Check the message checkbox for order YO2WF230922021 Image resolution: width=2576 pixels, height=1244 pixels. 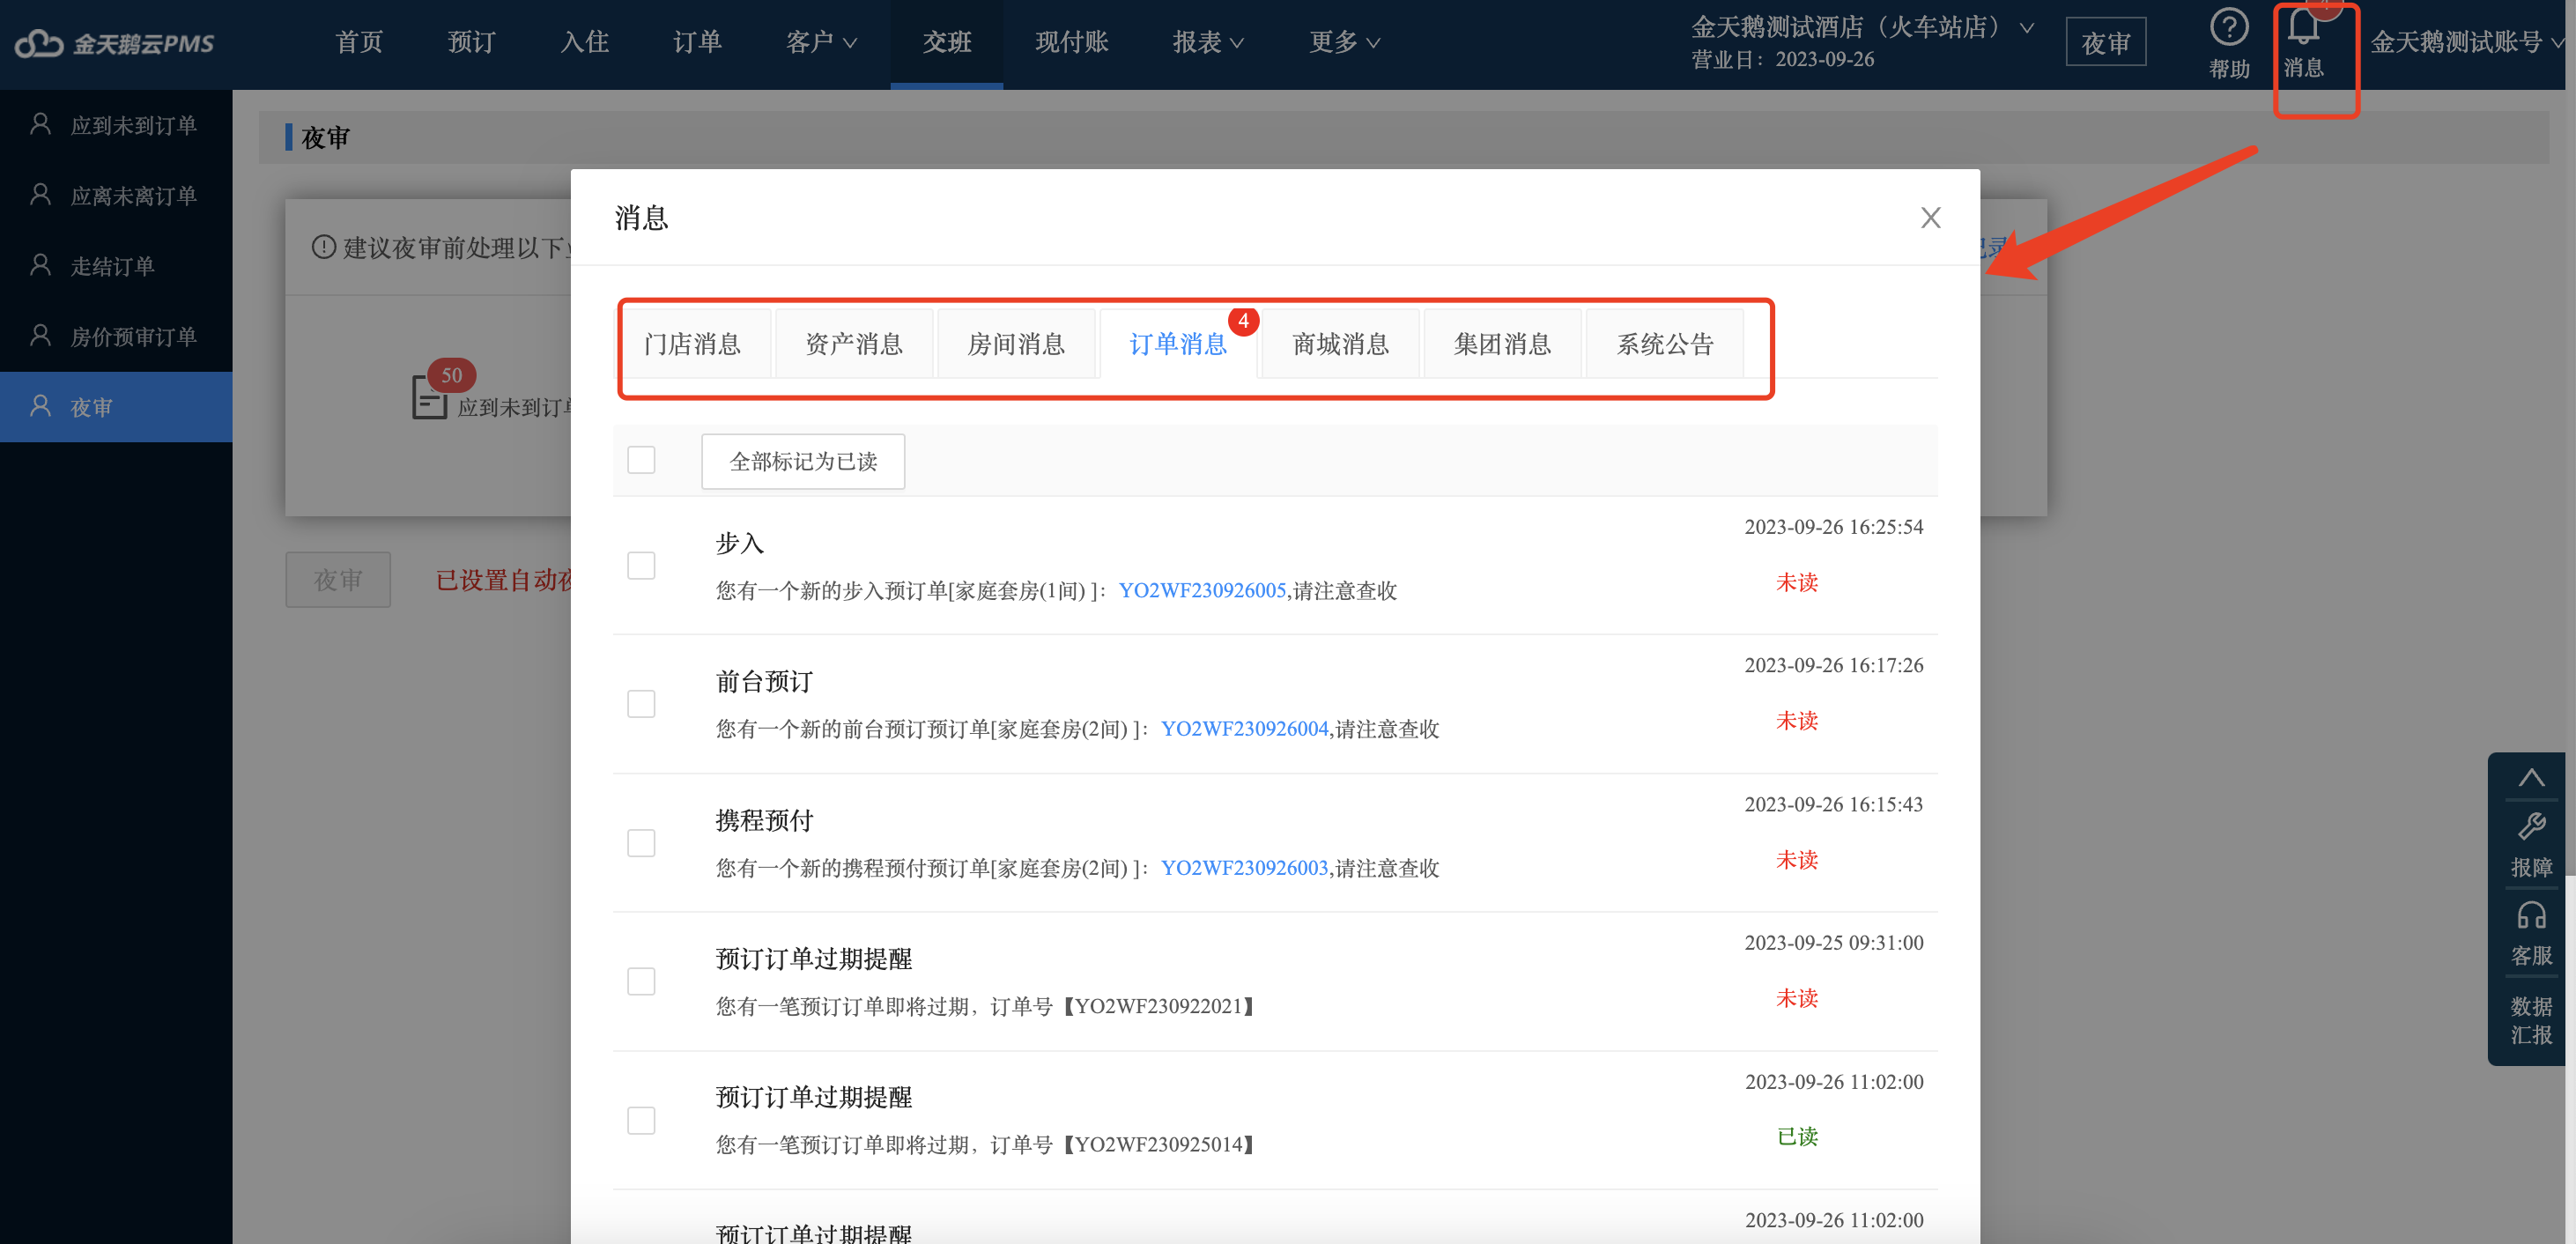pyautogui.click(x=641, y=981)
